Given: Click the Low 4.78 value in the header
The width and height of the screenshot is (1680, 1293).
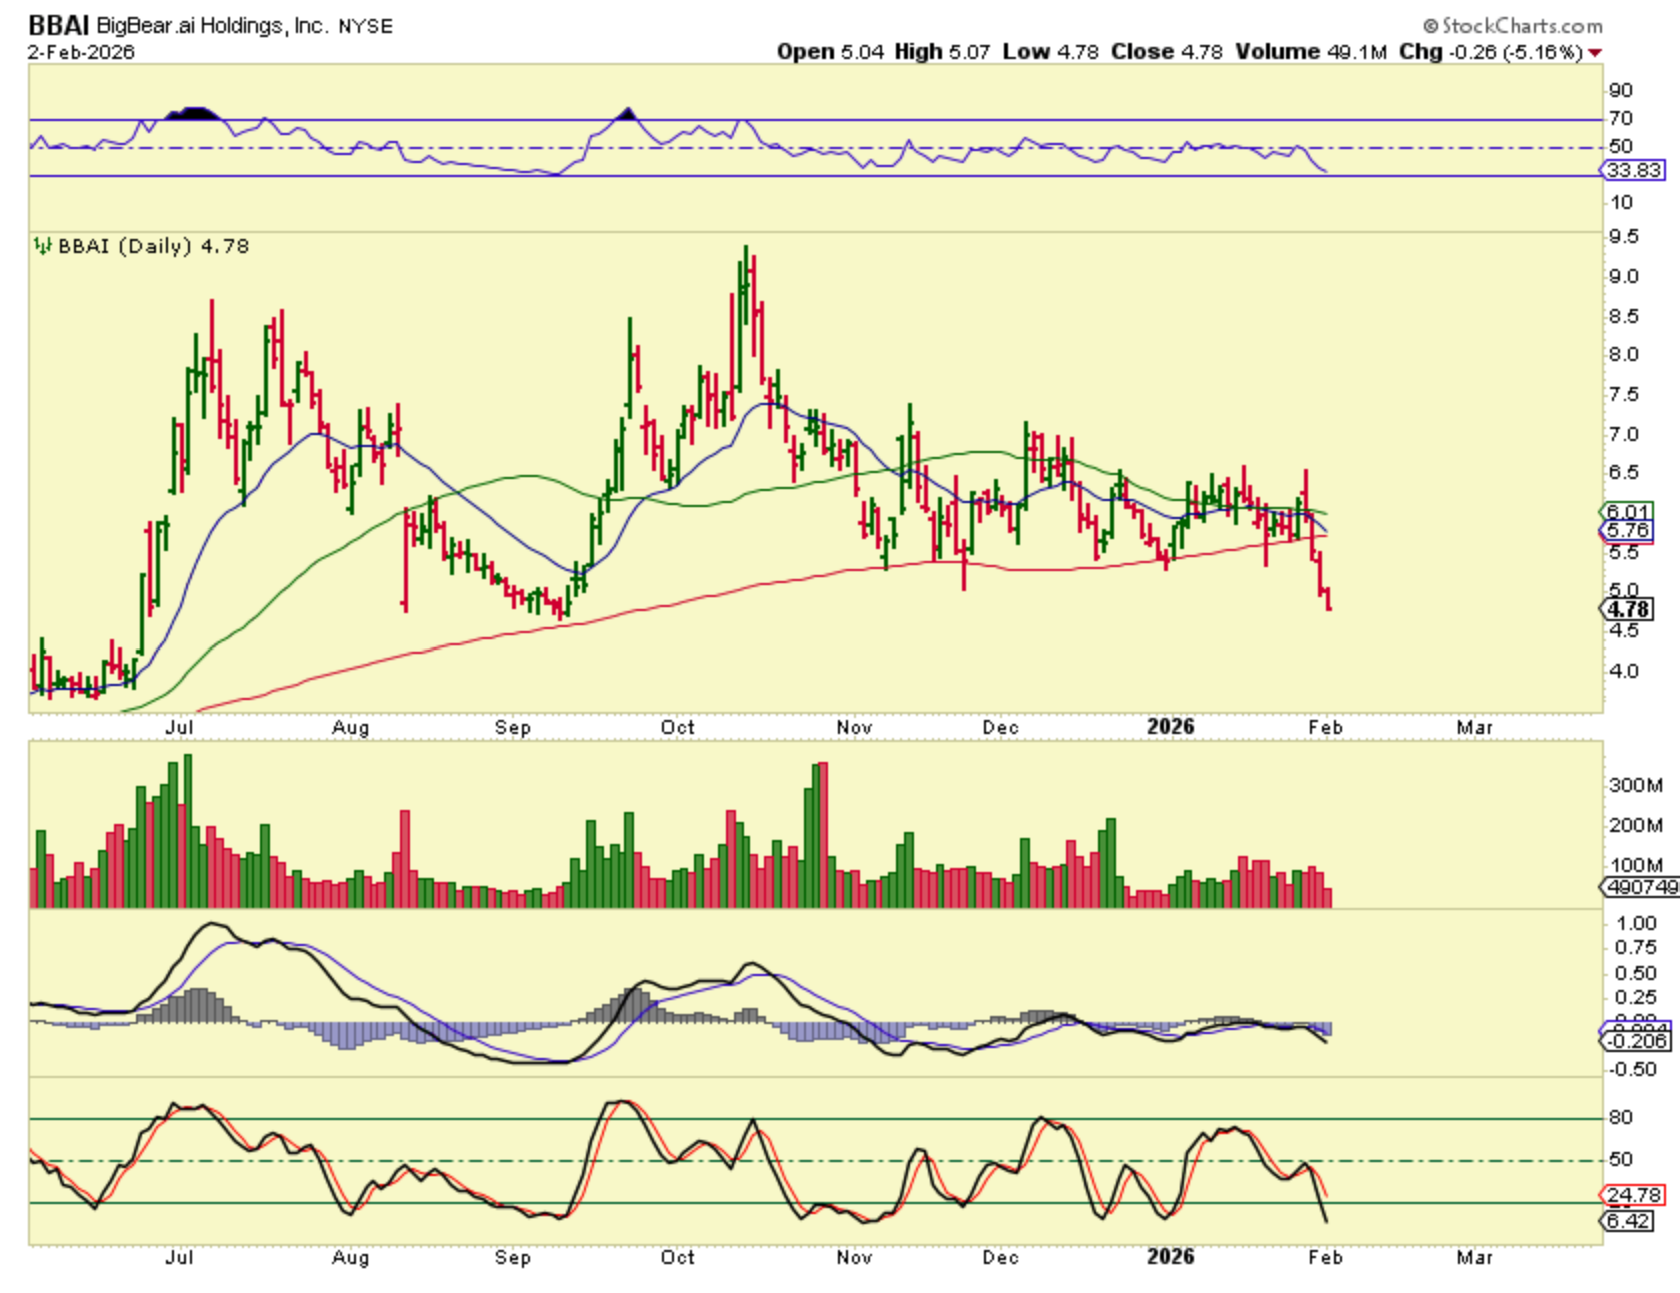Looking at the screenshot, I should [1051, 52].
